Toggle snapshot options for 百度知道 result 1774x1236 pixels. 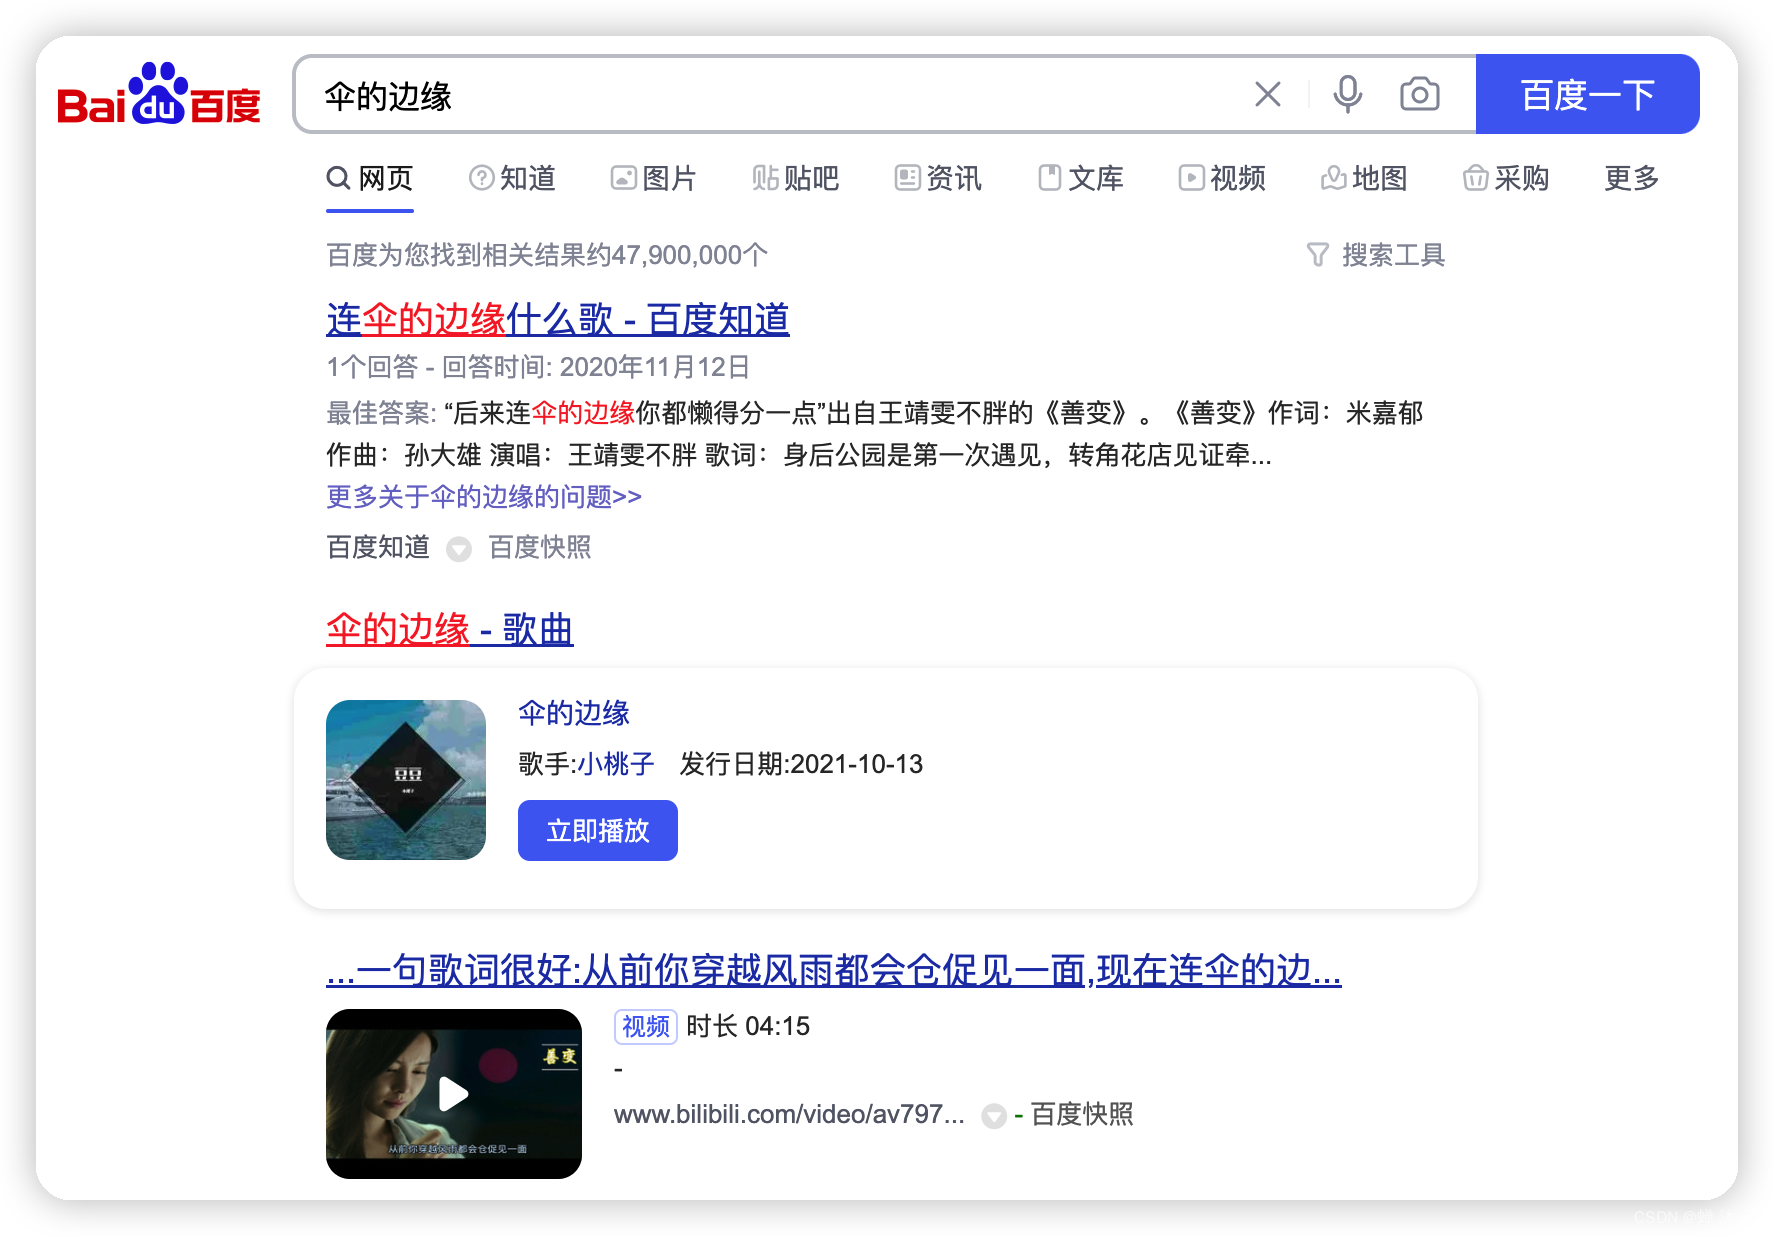[x=459, y=548]
